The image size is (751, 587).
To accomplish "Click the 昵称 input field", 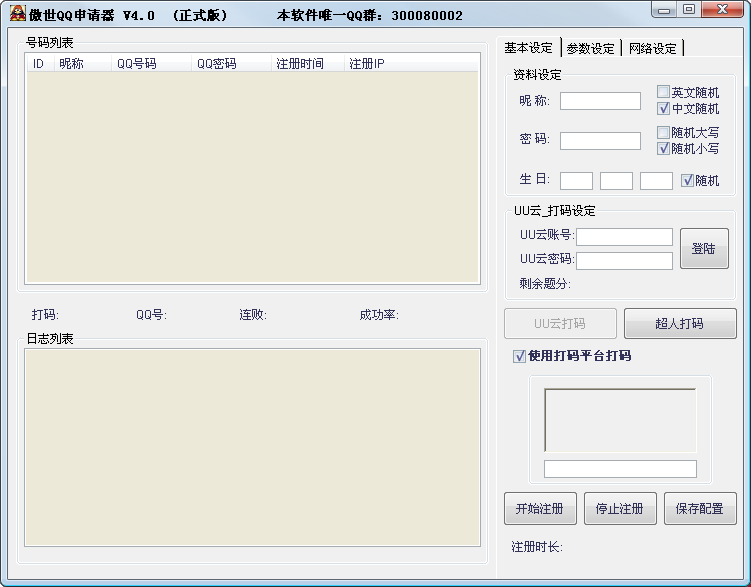I will [x=600, y=101].
